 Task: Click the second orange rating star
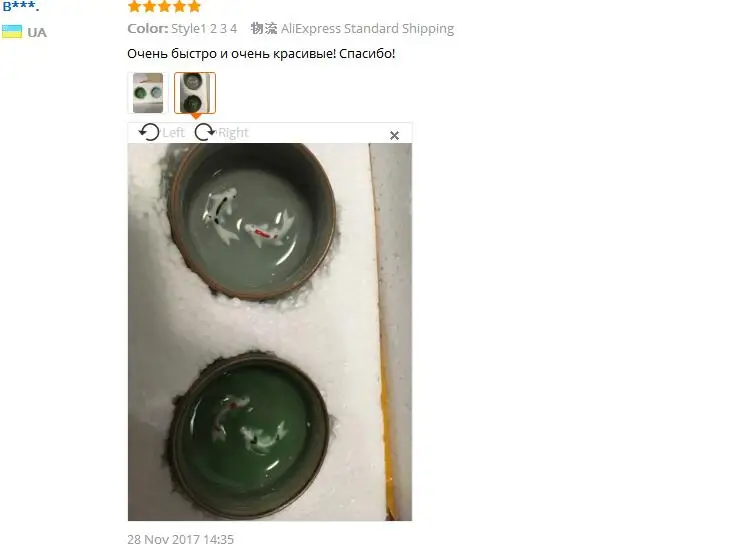pyautogui.click(x=150, y=6)
